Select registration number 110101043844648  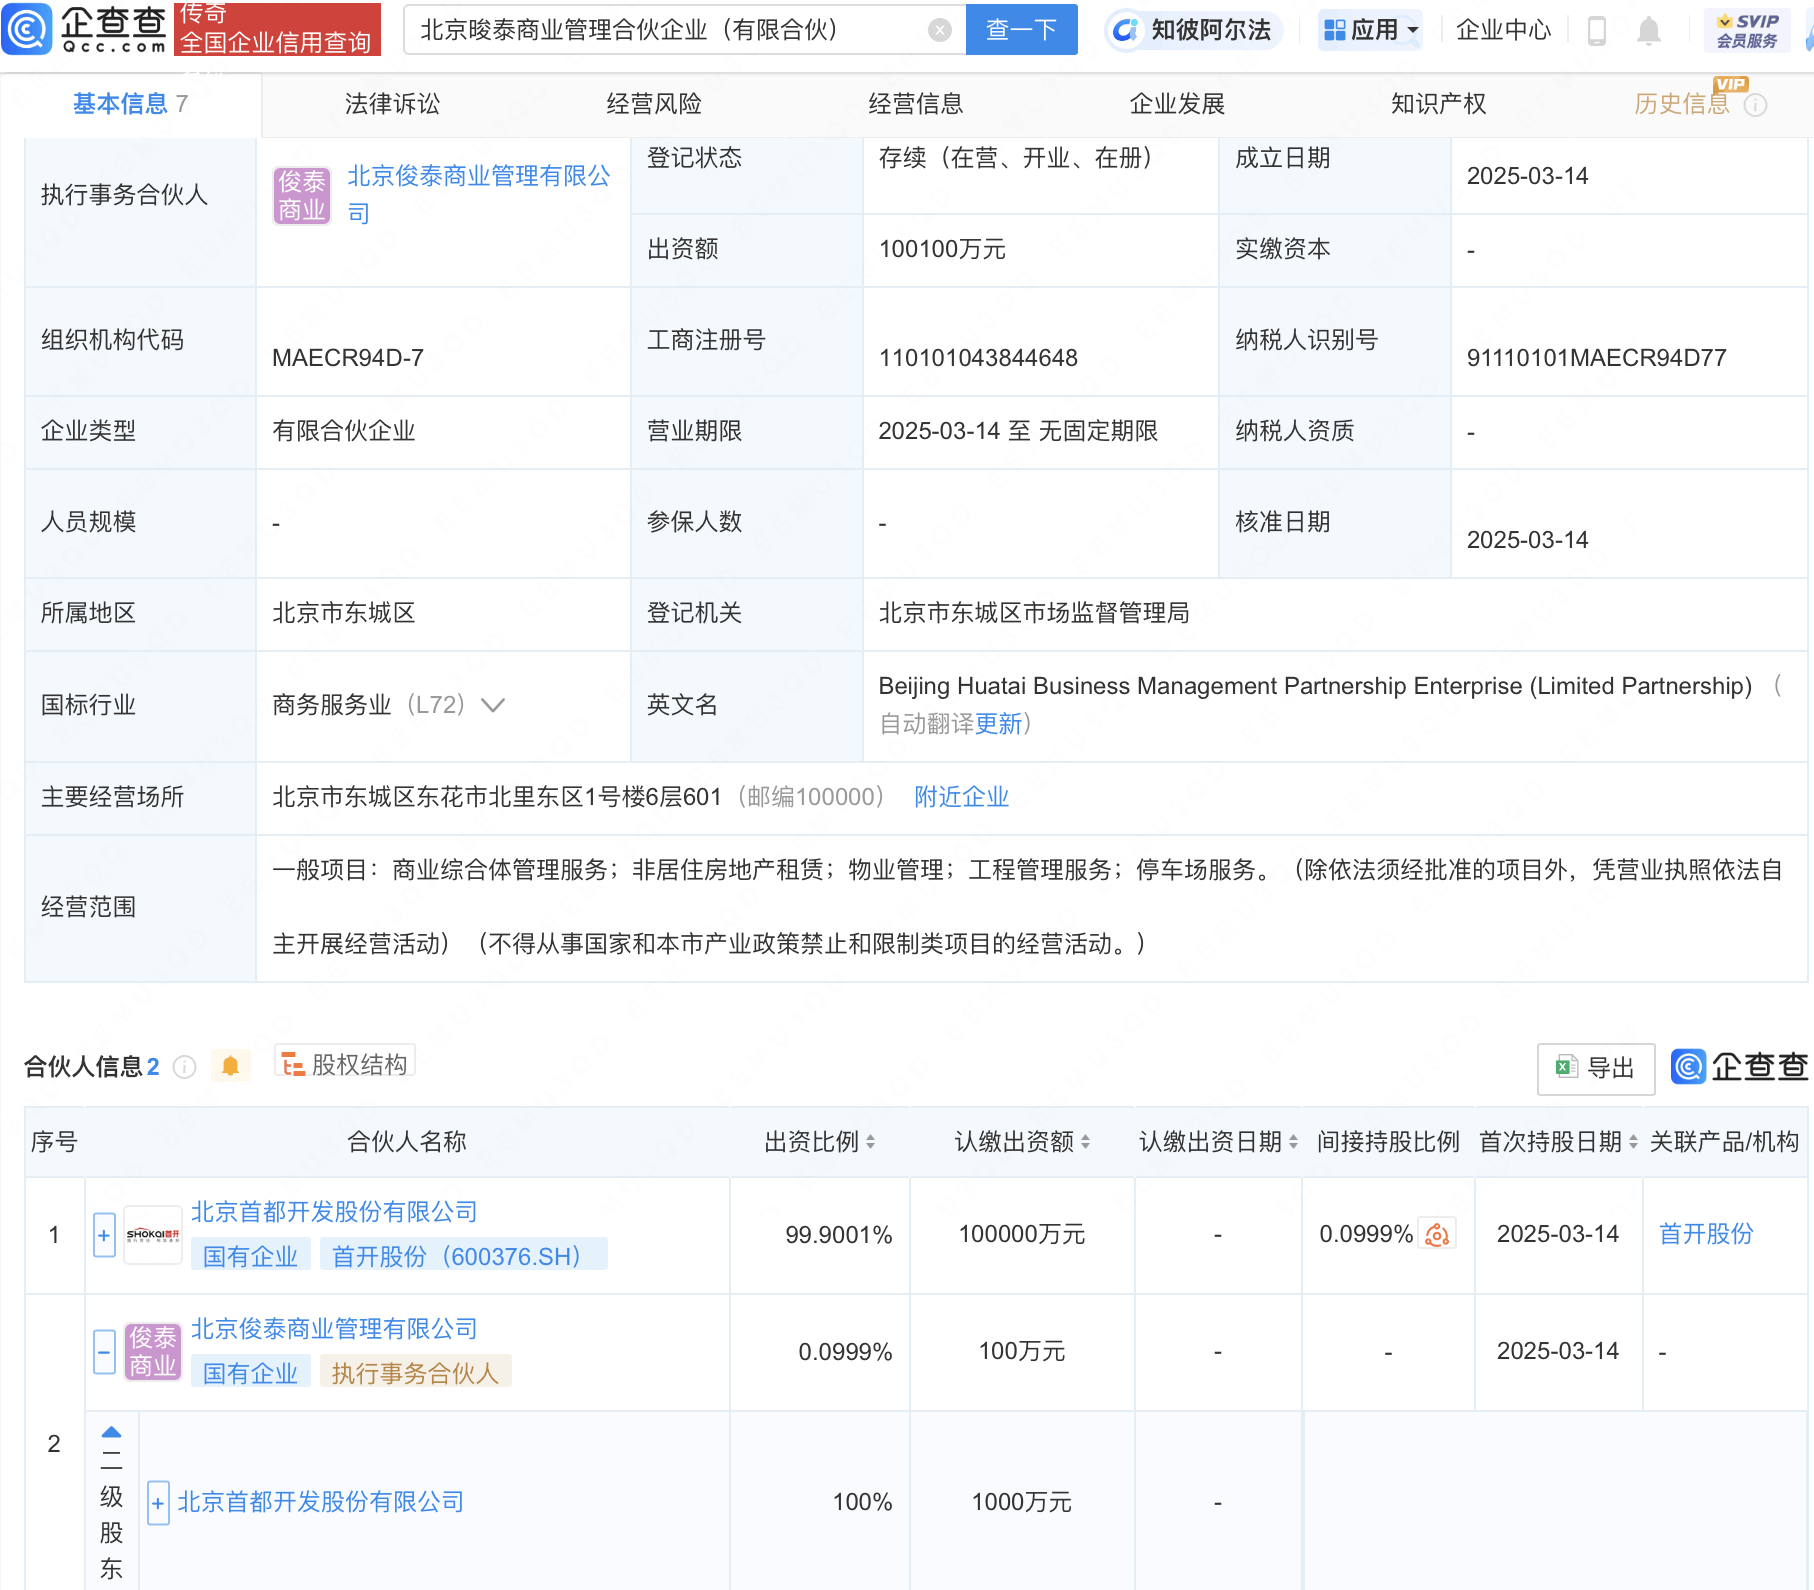[978, 358]
